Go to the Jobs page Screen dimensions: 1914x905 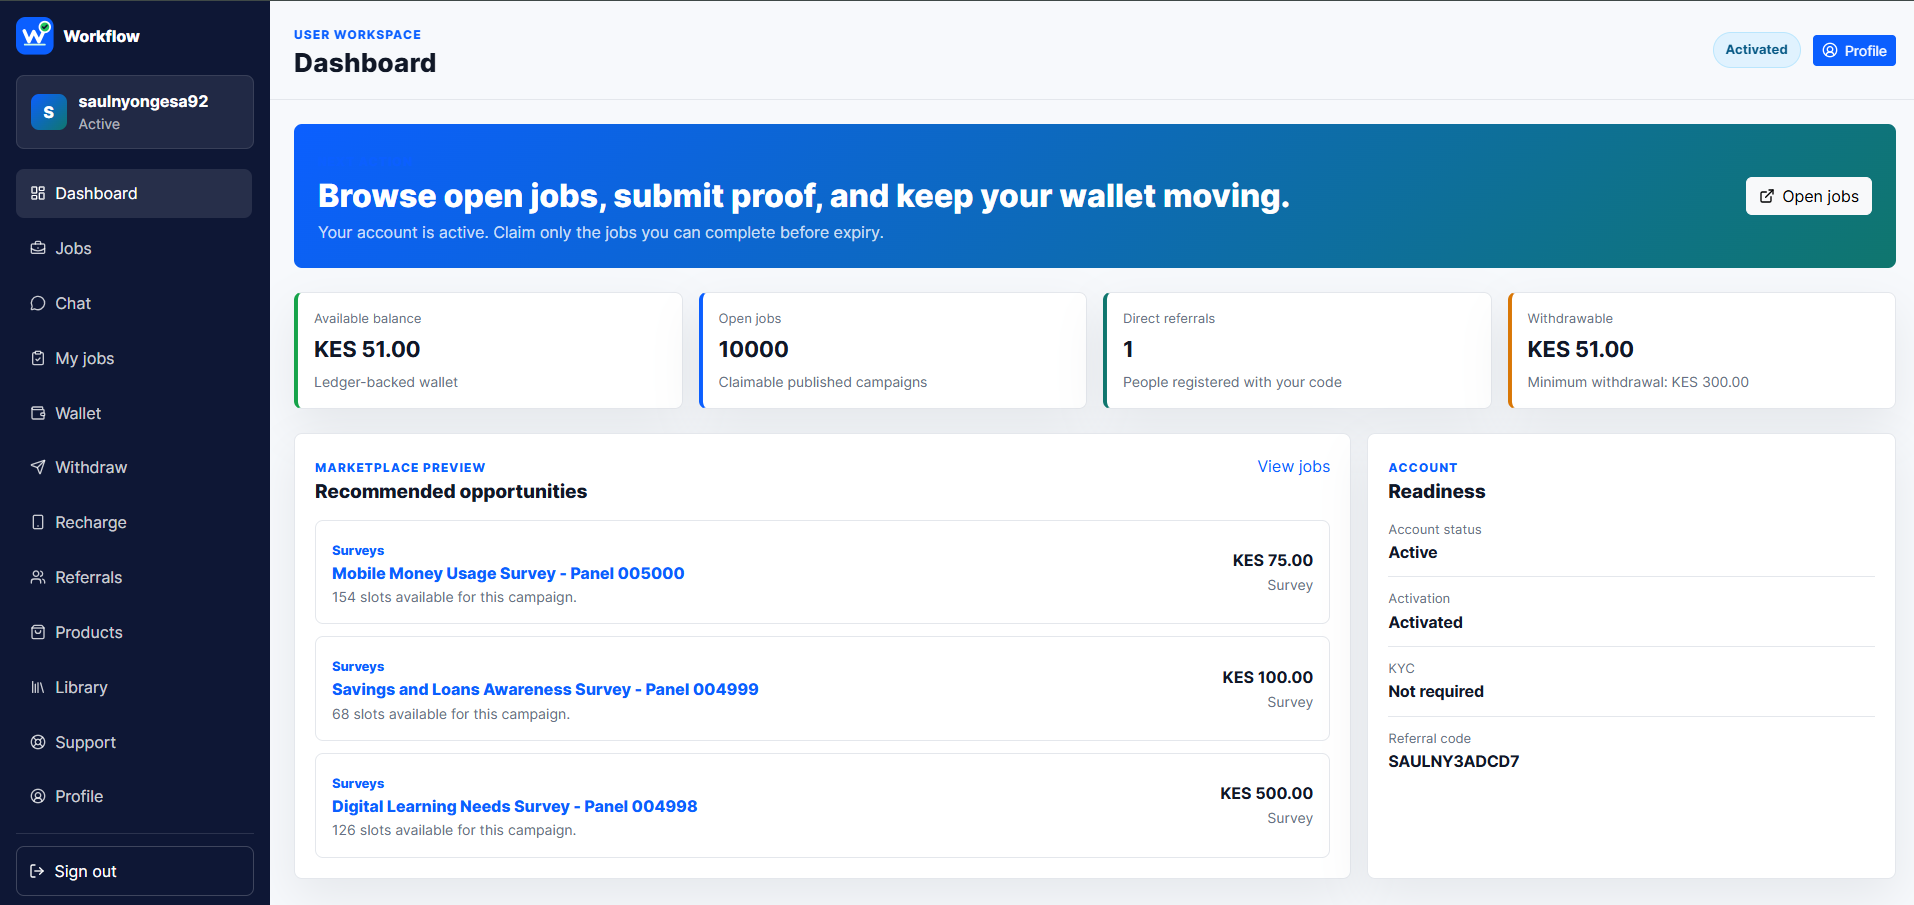click(134, 248)
